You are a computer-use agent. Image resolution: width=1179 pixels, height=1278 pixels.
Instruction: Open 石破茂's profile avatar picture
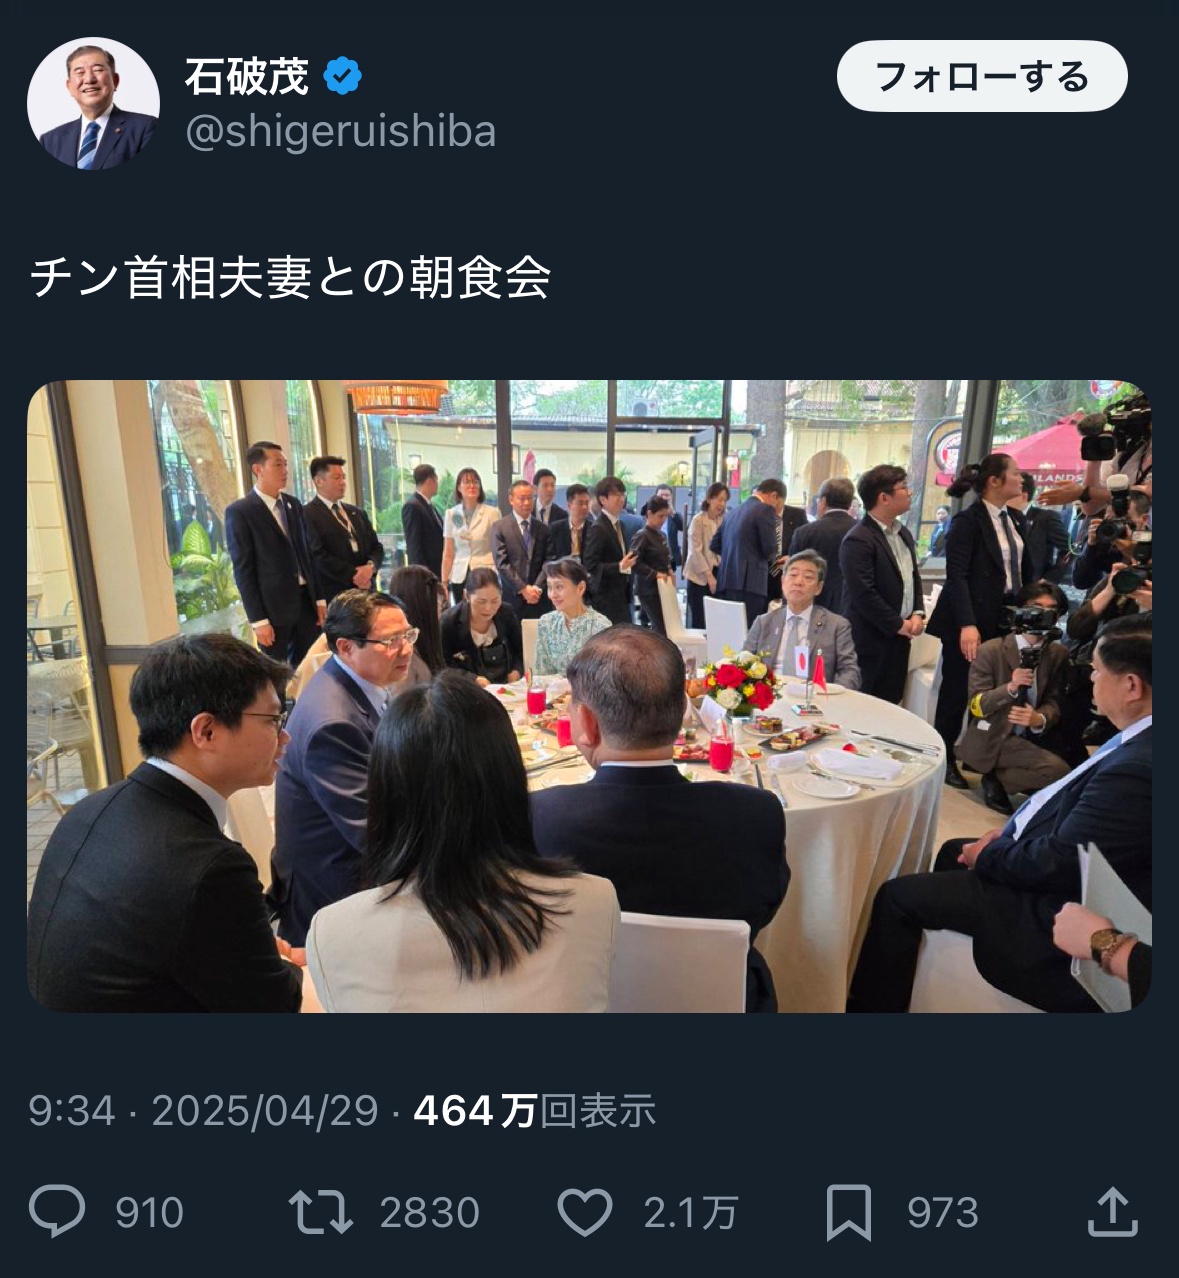point(93,103)
